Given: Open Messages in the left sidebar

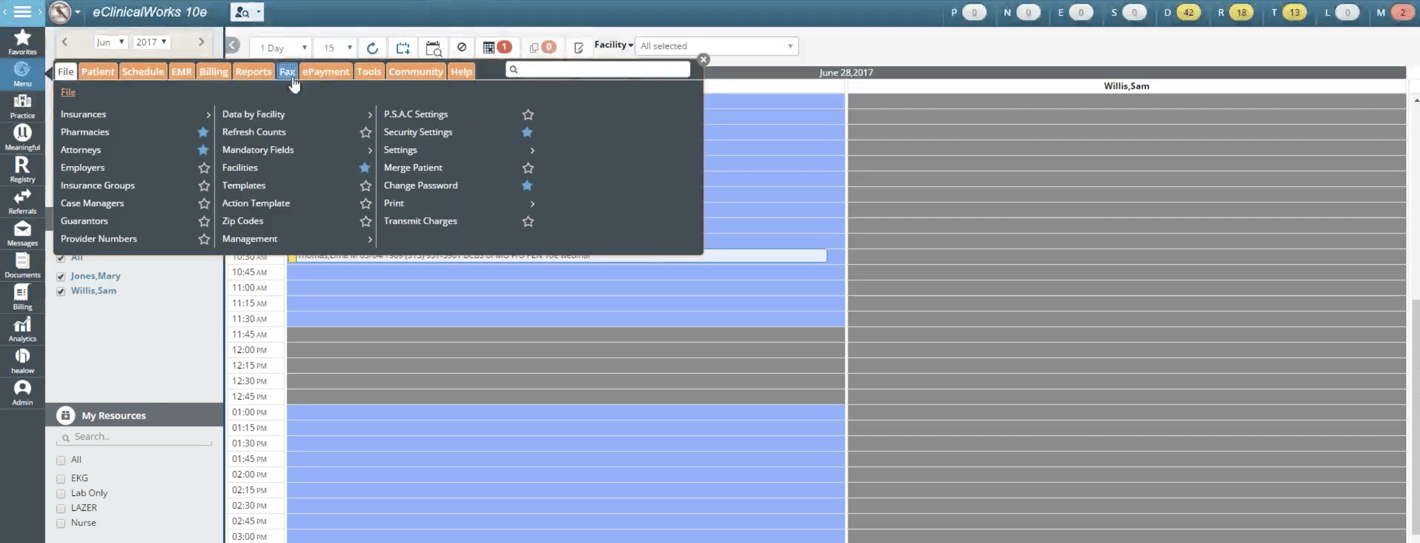Looking at the screenshot, I should pos(22,233).
